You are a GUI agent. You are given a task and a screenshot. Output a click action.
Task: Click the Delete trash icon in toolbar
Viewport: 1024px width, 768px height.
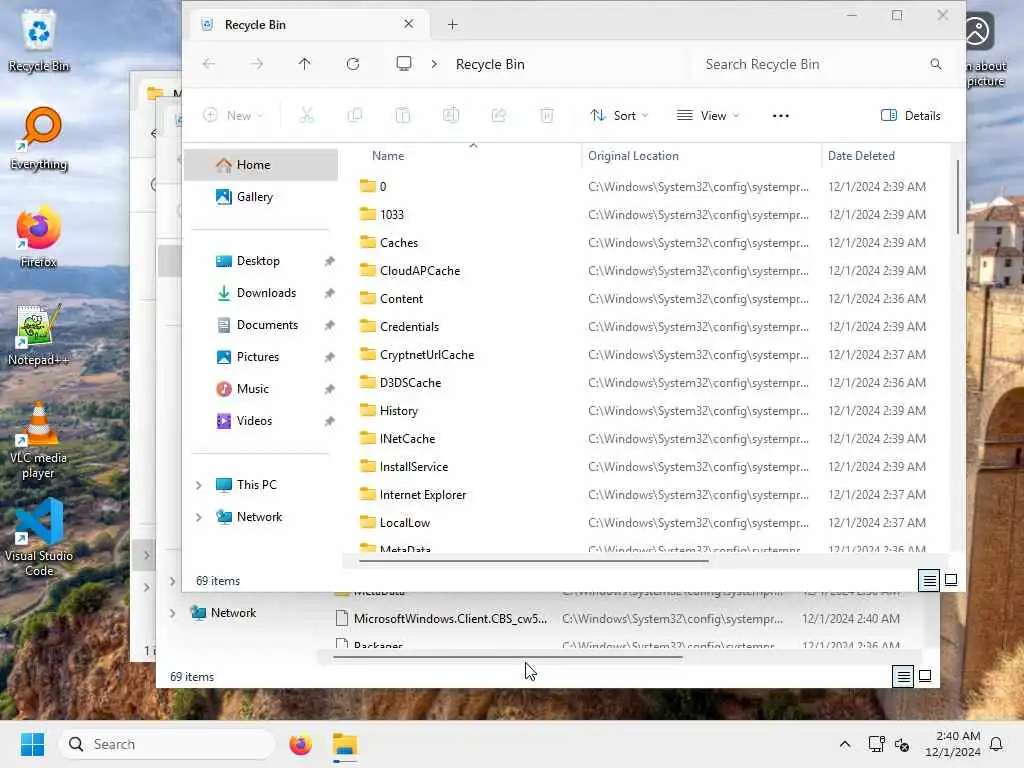547,116
